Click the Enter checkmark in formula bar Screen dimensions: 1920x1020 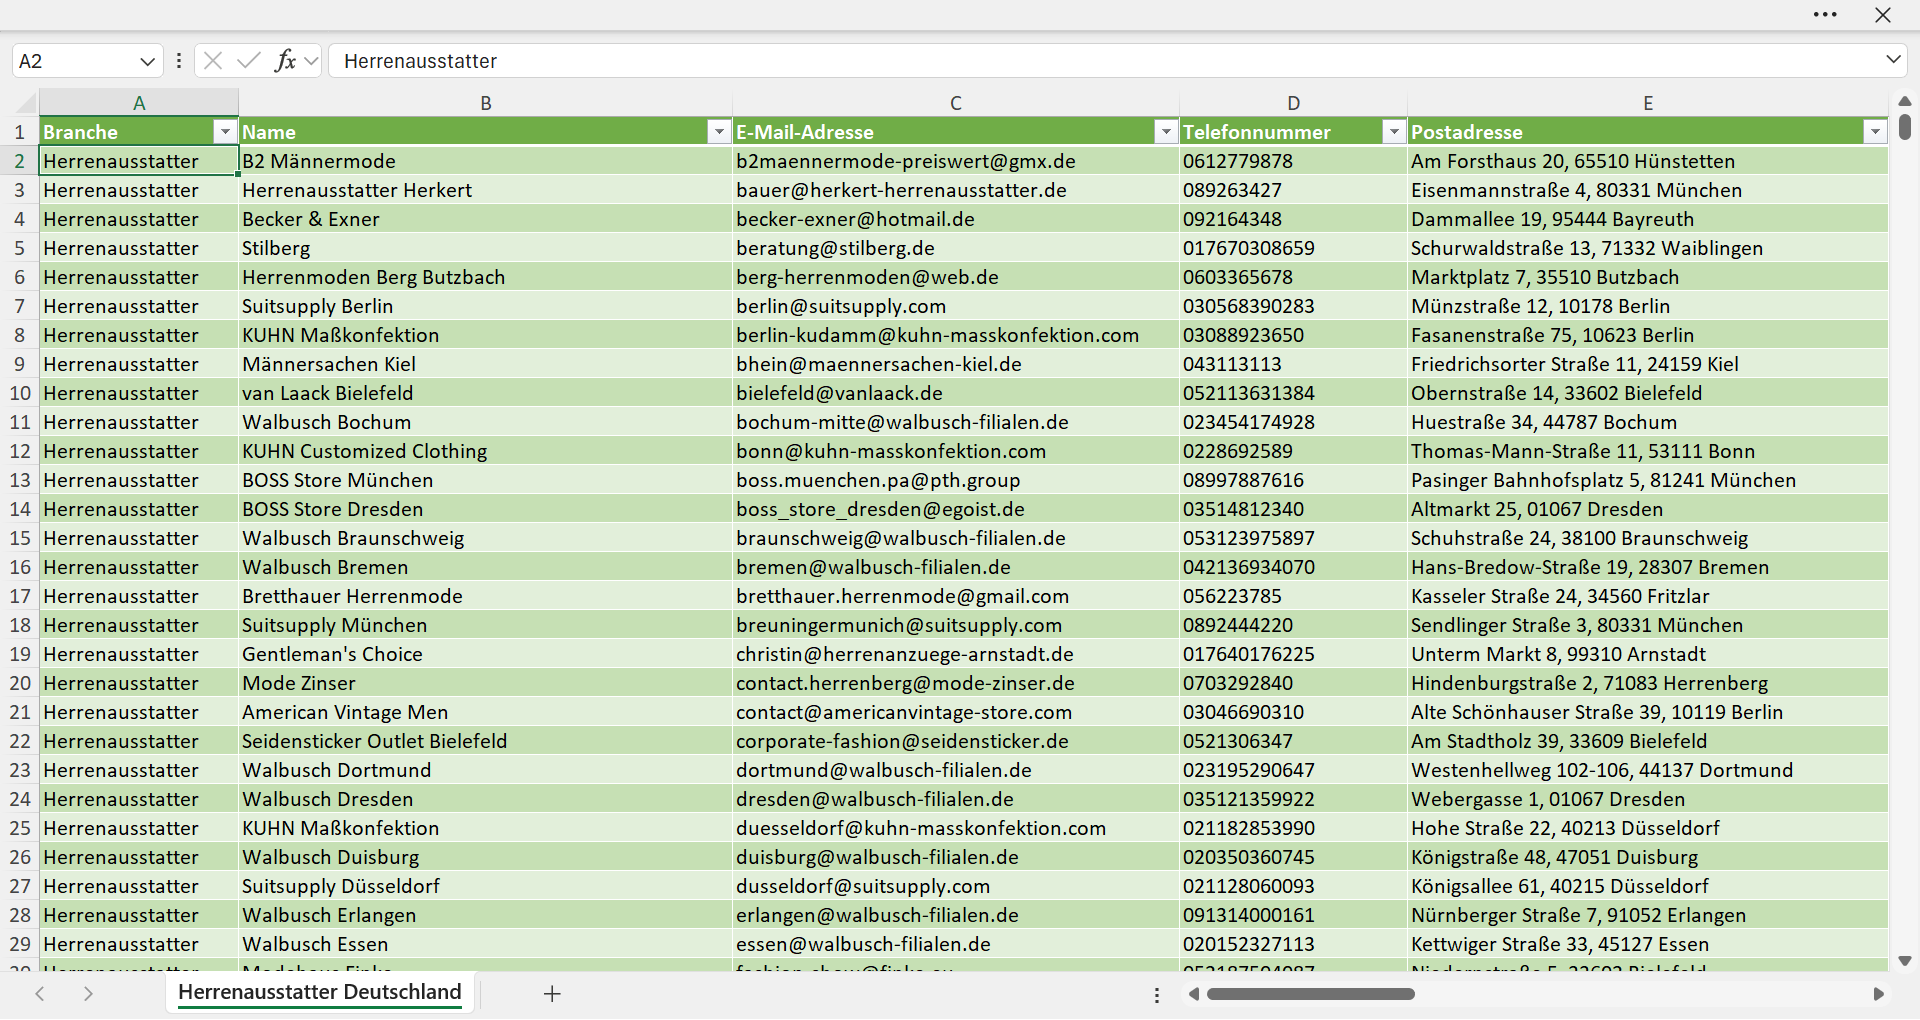point(249,61)
